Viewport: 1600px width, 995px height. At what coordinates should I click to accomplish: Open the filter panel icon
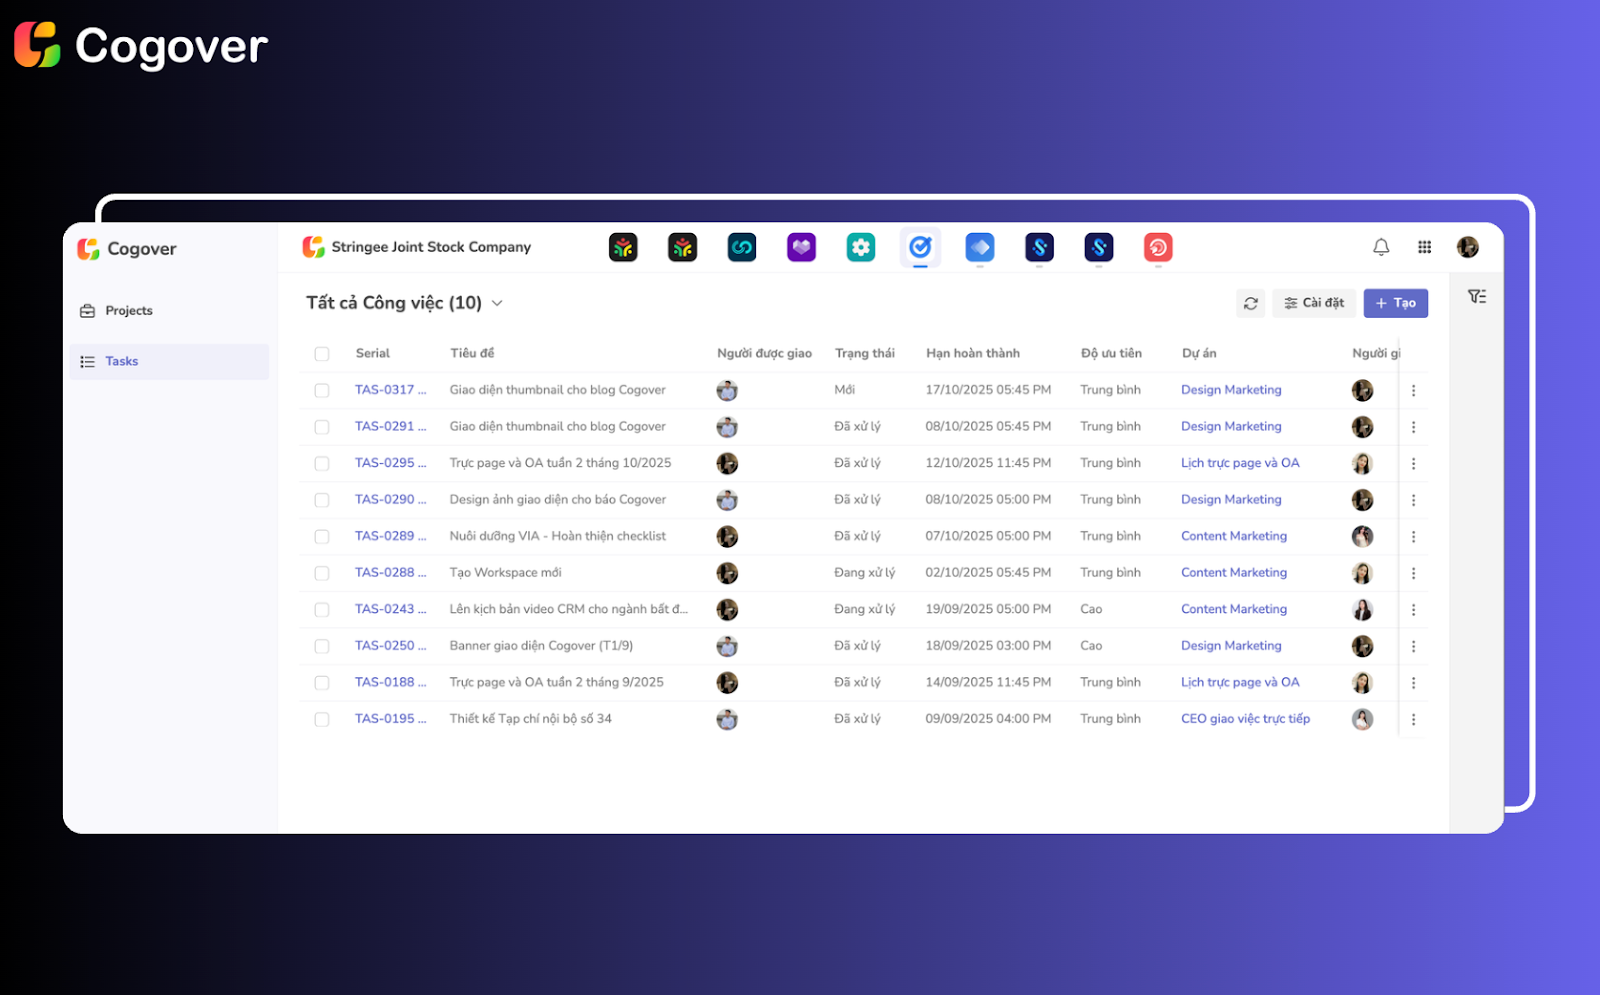pyautogui.click(x=1476, y=297)
